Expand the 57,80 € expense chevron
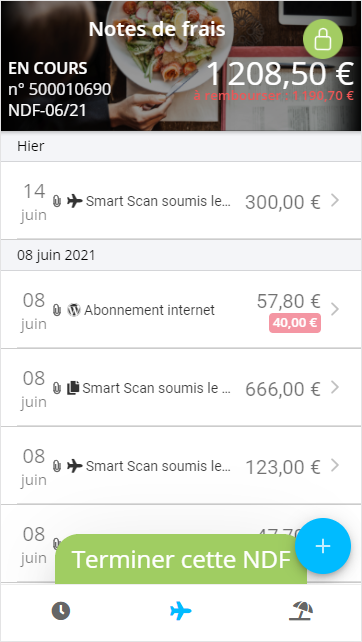 point(335,310)
